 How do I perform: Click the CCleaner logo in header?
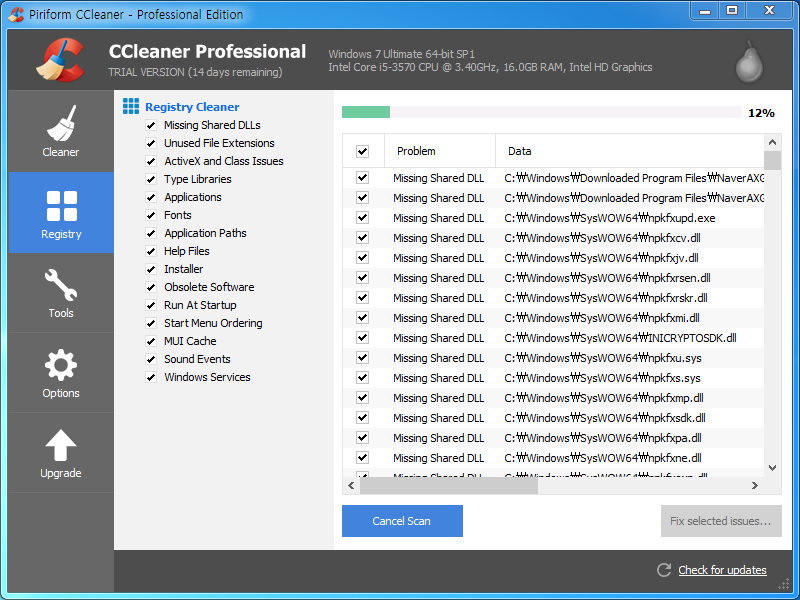(x=60, y=60)
